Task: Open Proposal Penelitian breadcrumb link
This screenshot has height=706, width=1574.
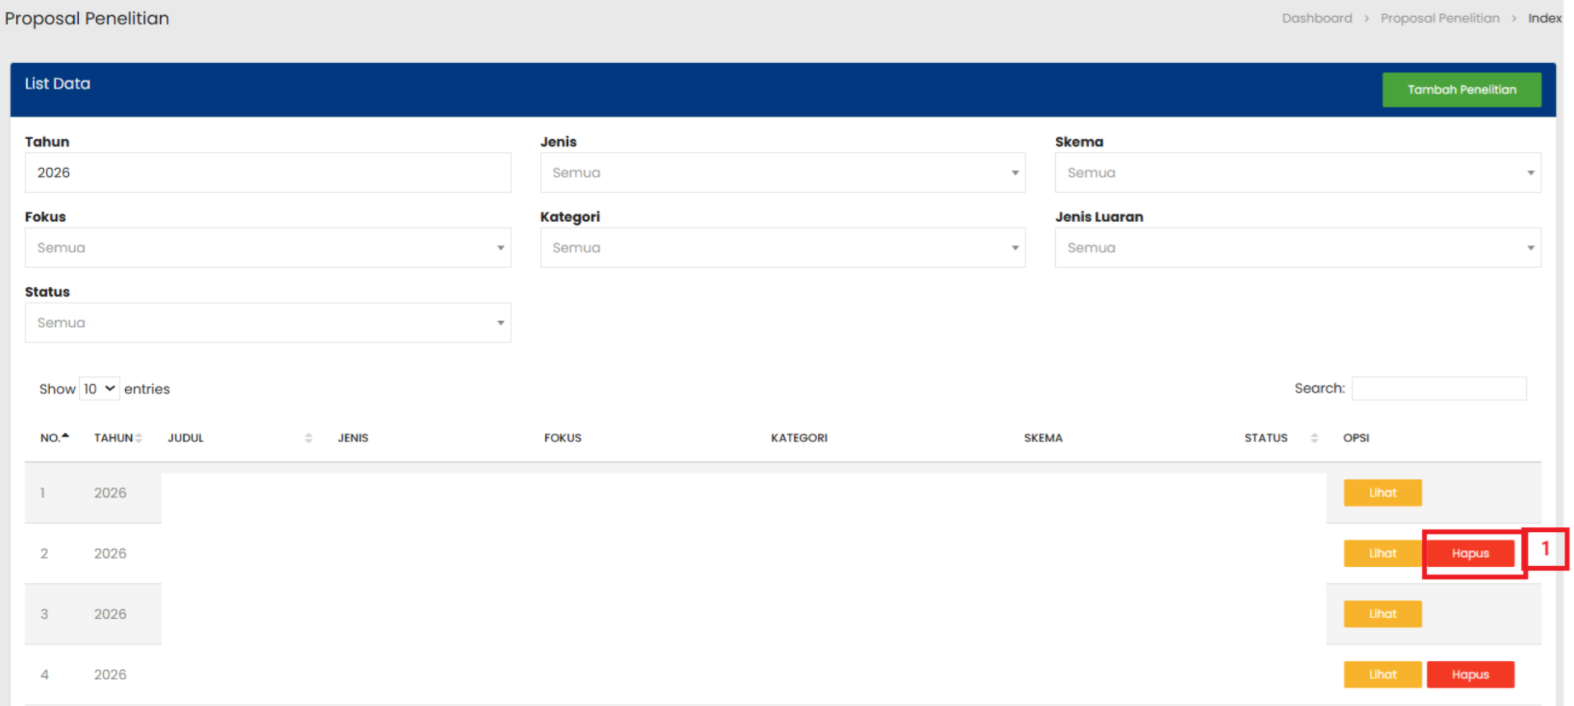Action: coord(1439,18)
